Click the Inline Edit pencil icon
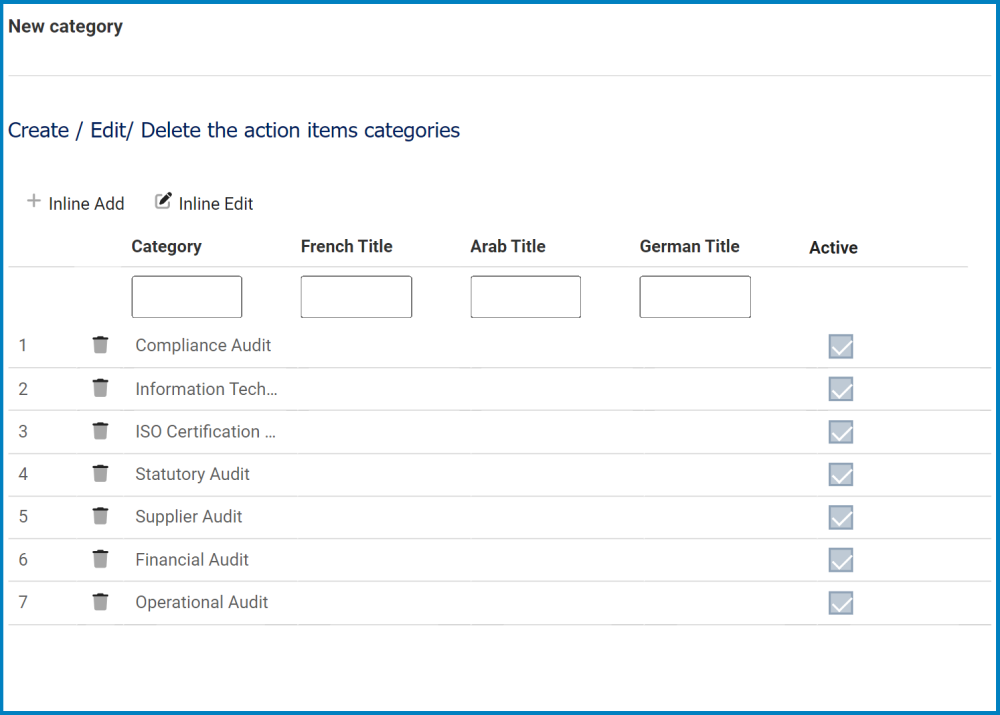The height and width of the screenshot is (715, 1000). (x=163, y=202)
